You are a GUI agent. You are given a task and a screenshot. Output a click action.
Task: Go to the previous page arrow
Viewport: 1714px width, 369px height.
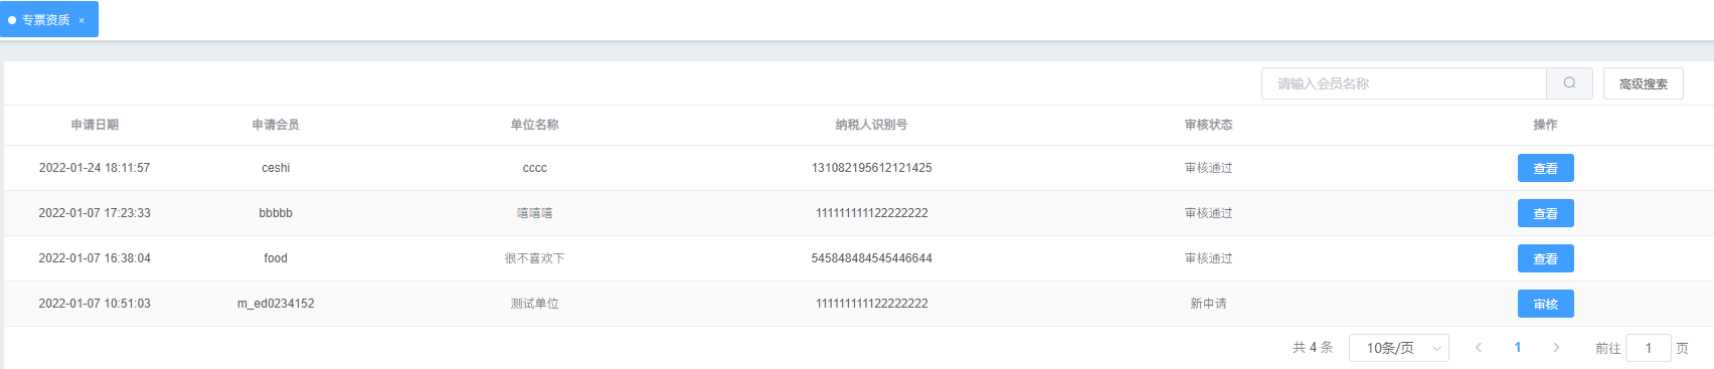pos(1478,347)
